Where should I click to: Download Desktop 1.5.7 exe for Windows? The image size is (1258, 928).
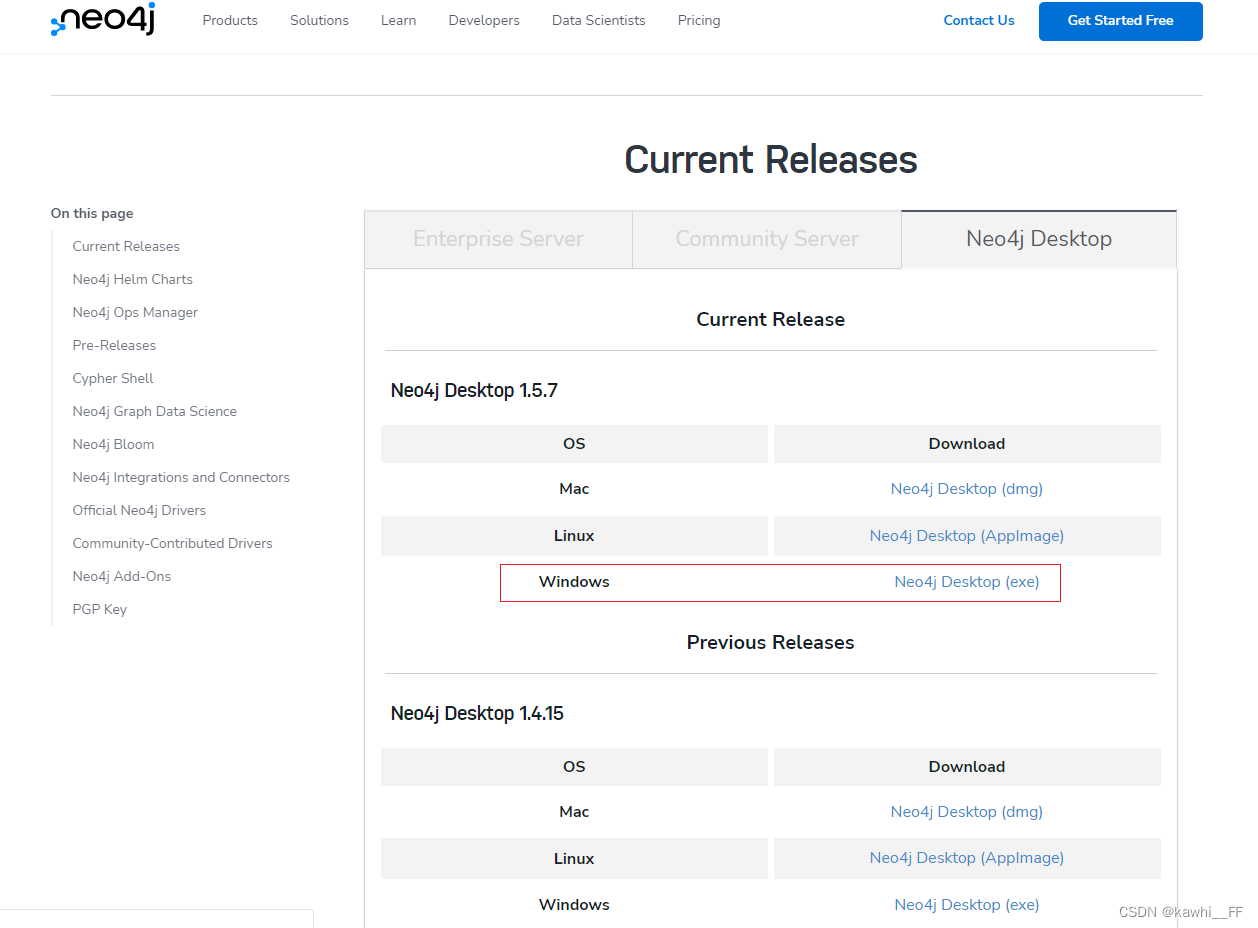coord(967,582)
